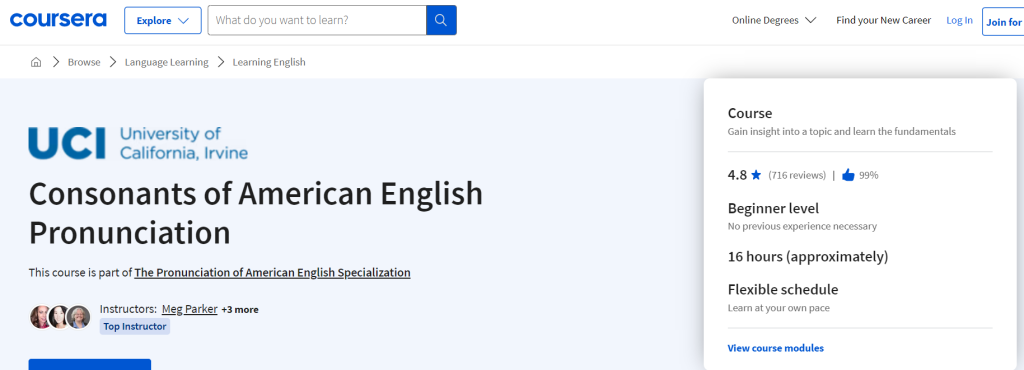Click the Log In link
The width and height of the screenshot is (1024, 370).
click(959, 20)
